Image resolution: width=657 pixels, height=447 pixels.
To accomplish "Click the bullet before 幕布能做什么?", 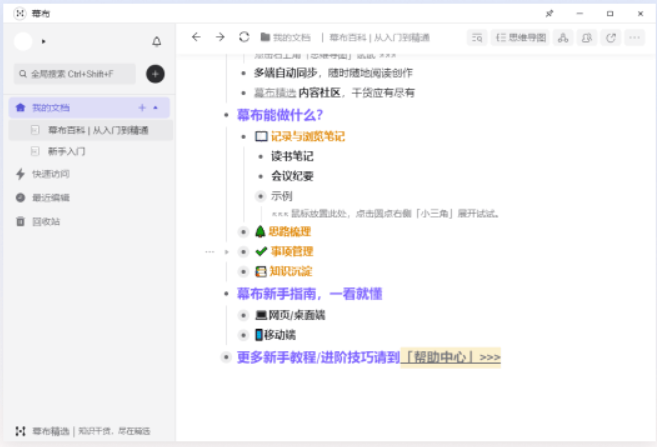I will (226, 115).
